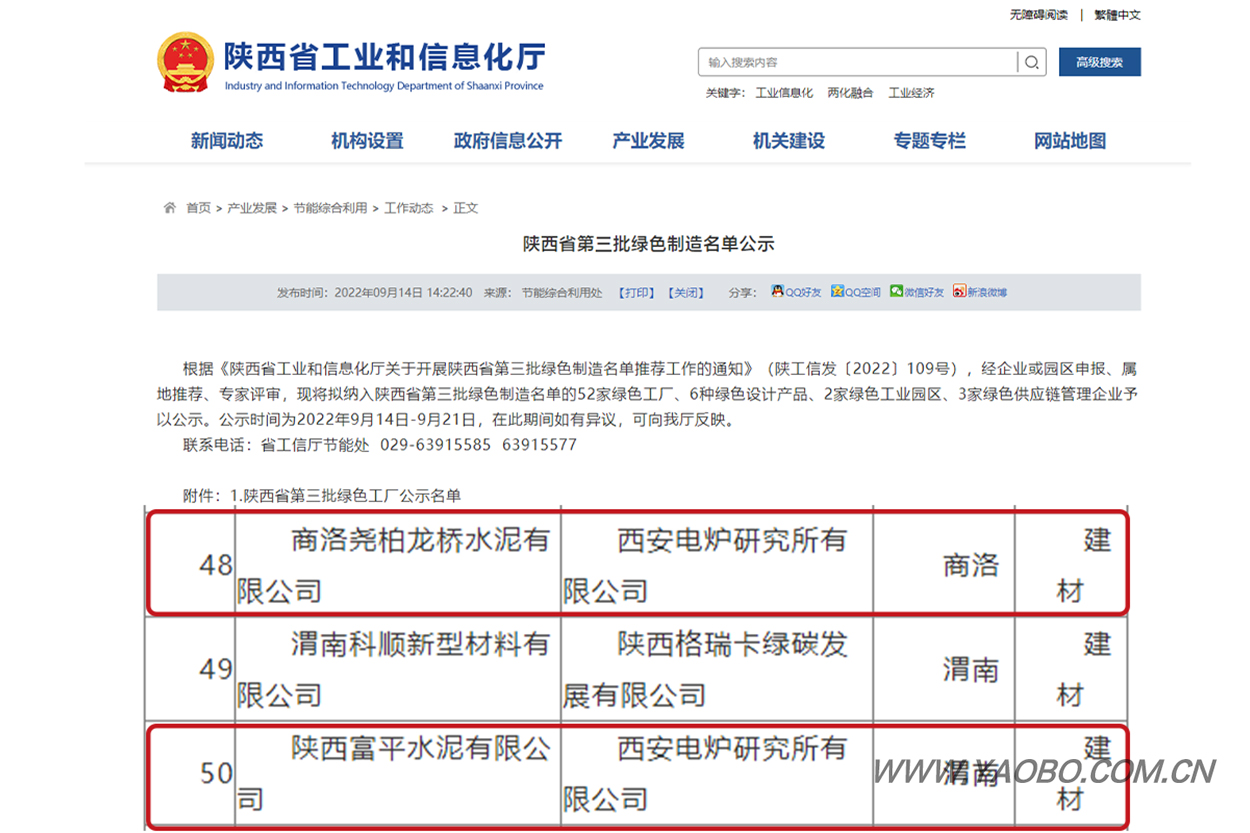This screenshot has width=1250, height=833.
Task: Click the publish time 2022年09月14日 14:22:40
Action: coord(403,293)
